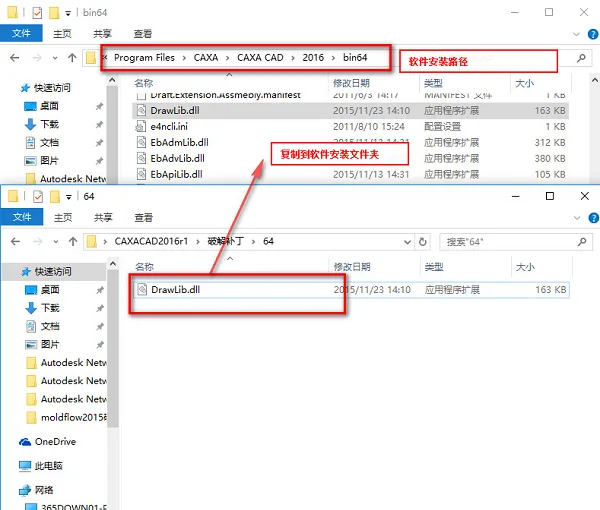Open 查看 tab in the bin64 window

(143, 34)
